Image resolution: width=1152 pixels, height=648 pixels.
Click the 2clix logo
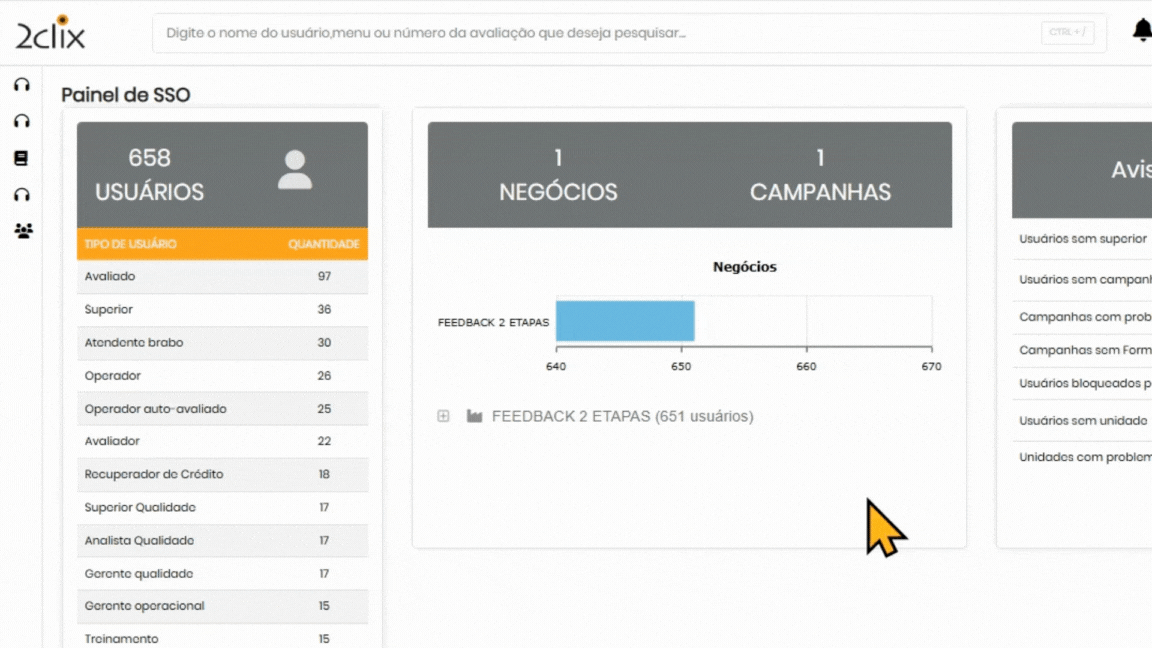50,33
